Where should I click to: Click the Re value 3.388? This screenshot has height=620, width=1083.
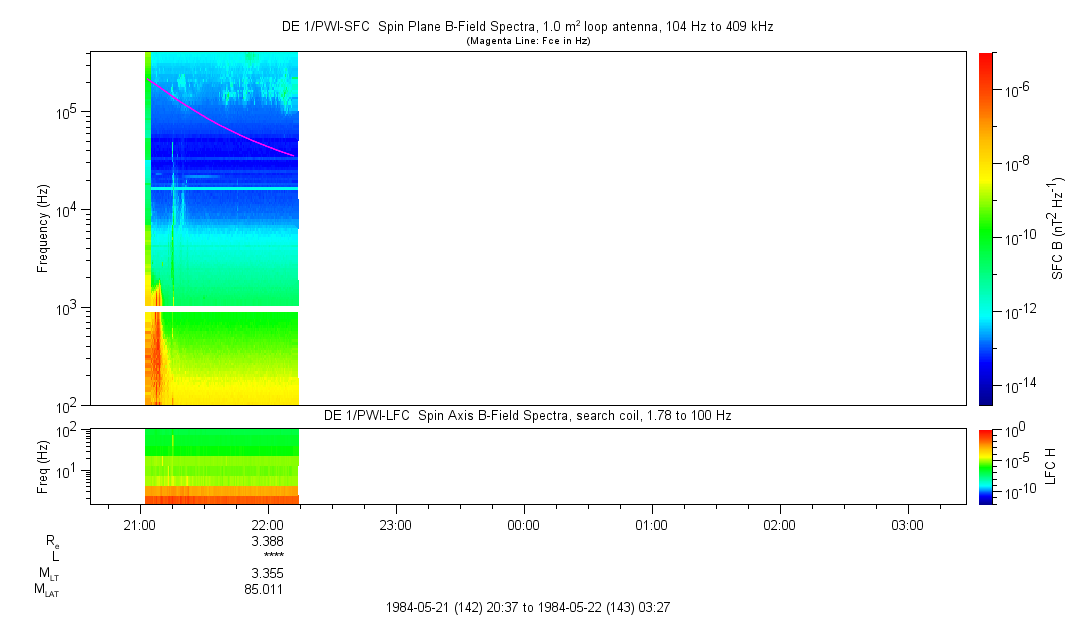point(265,541)
